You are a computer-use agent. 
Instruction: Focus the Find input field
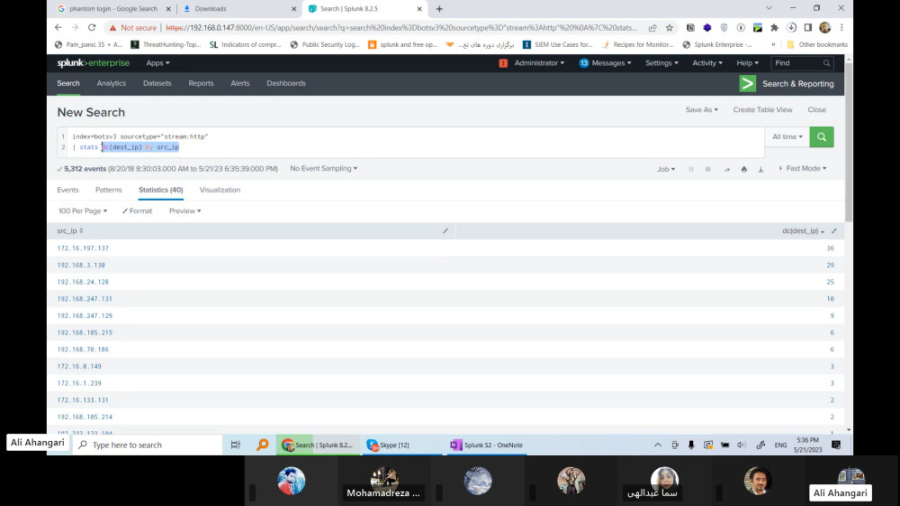pyautogui.click(x=802, y=63)
